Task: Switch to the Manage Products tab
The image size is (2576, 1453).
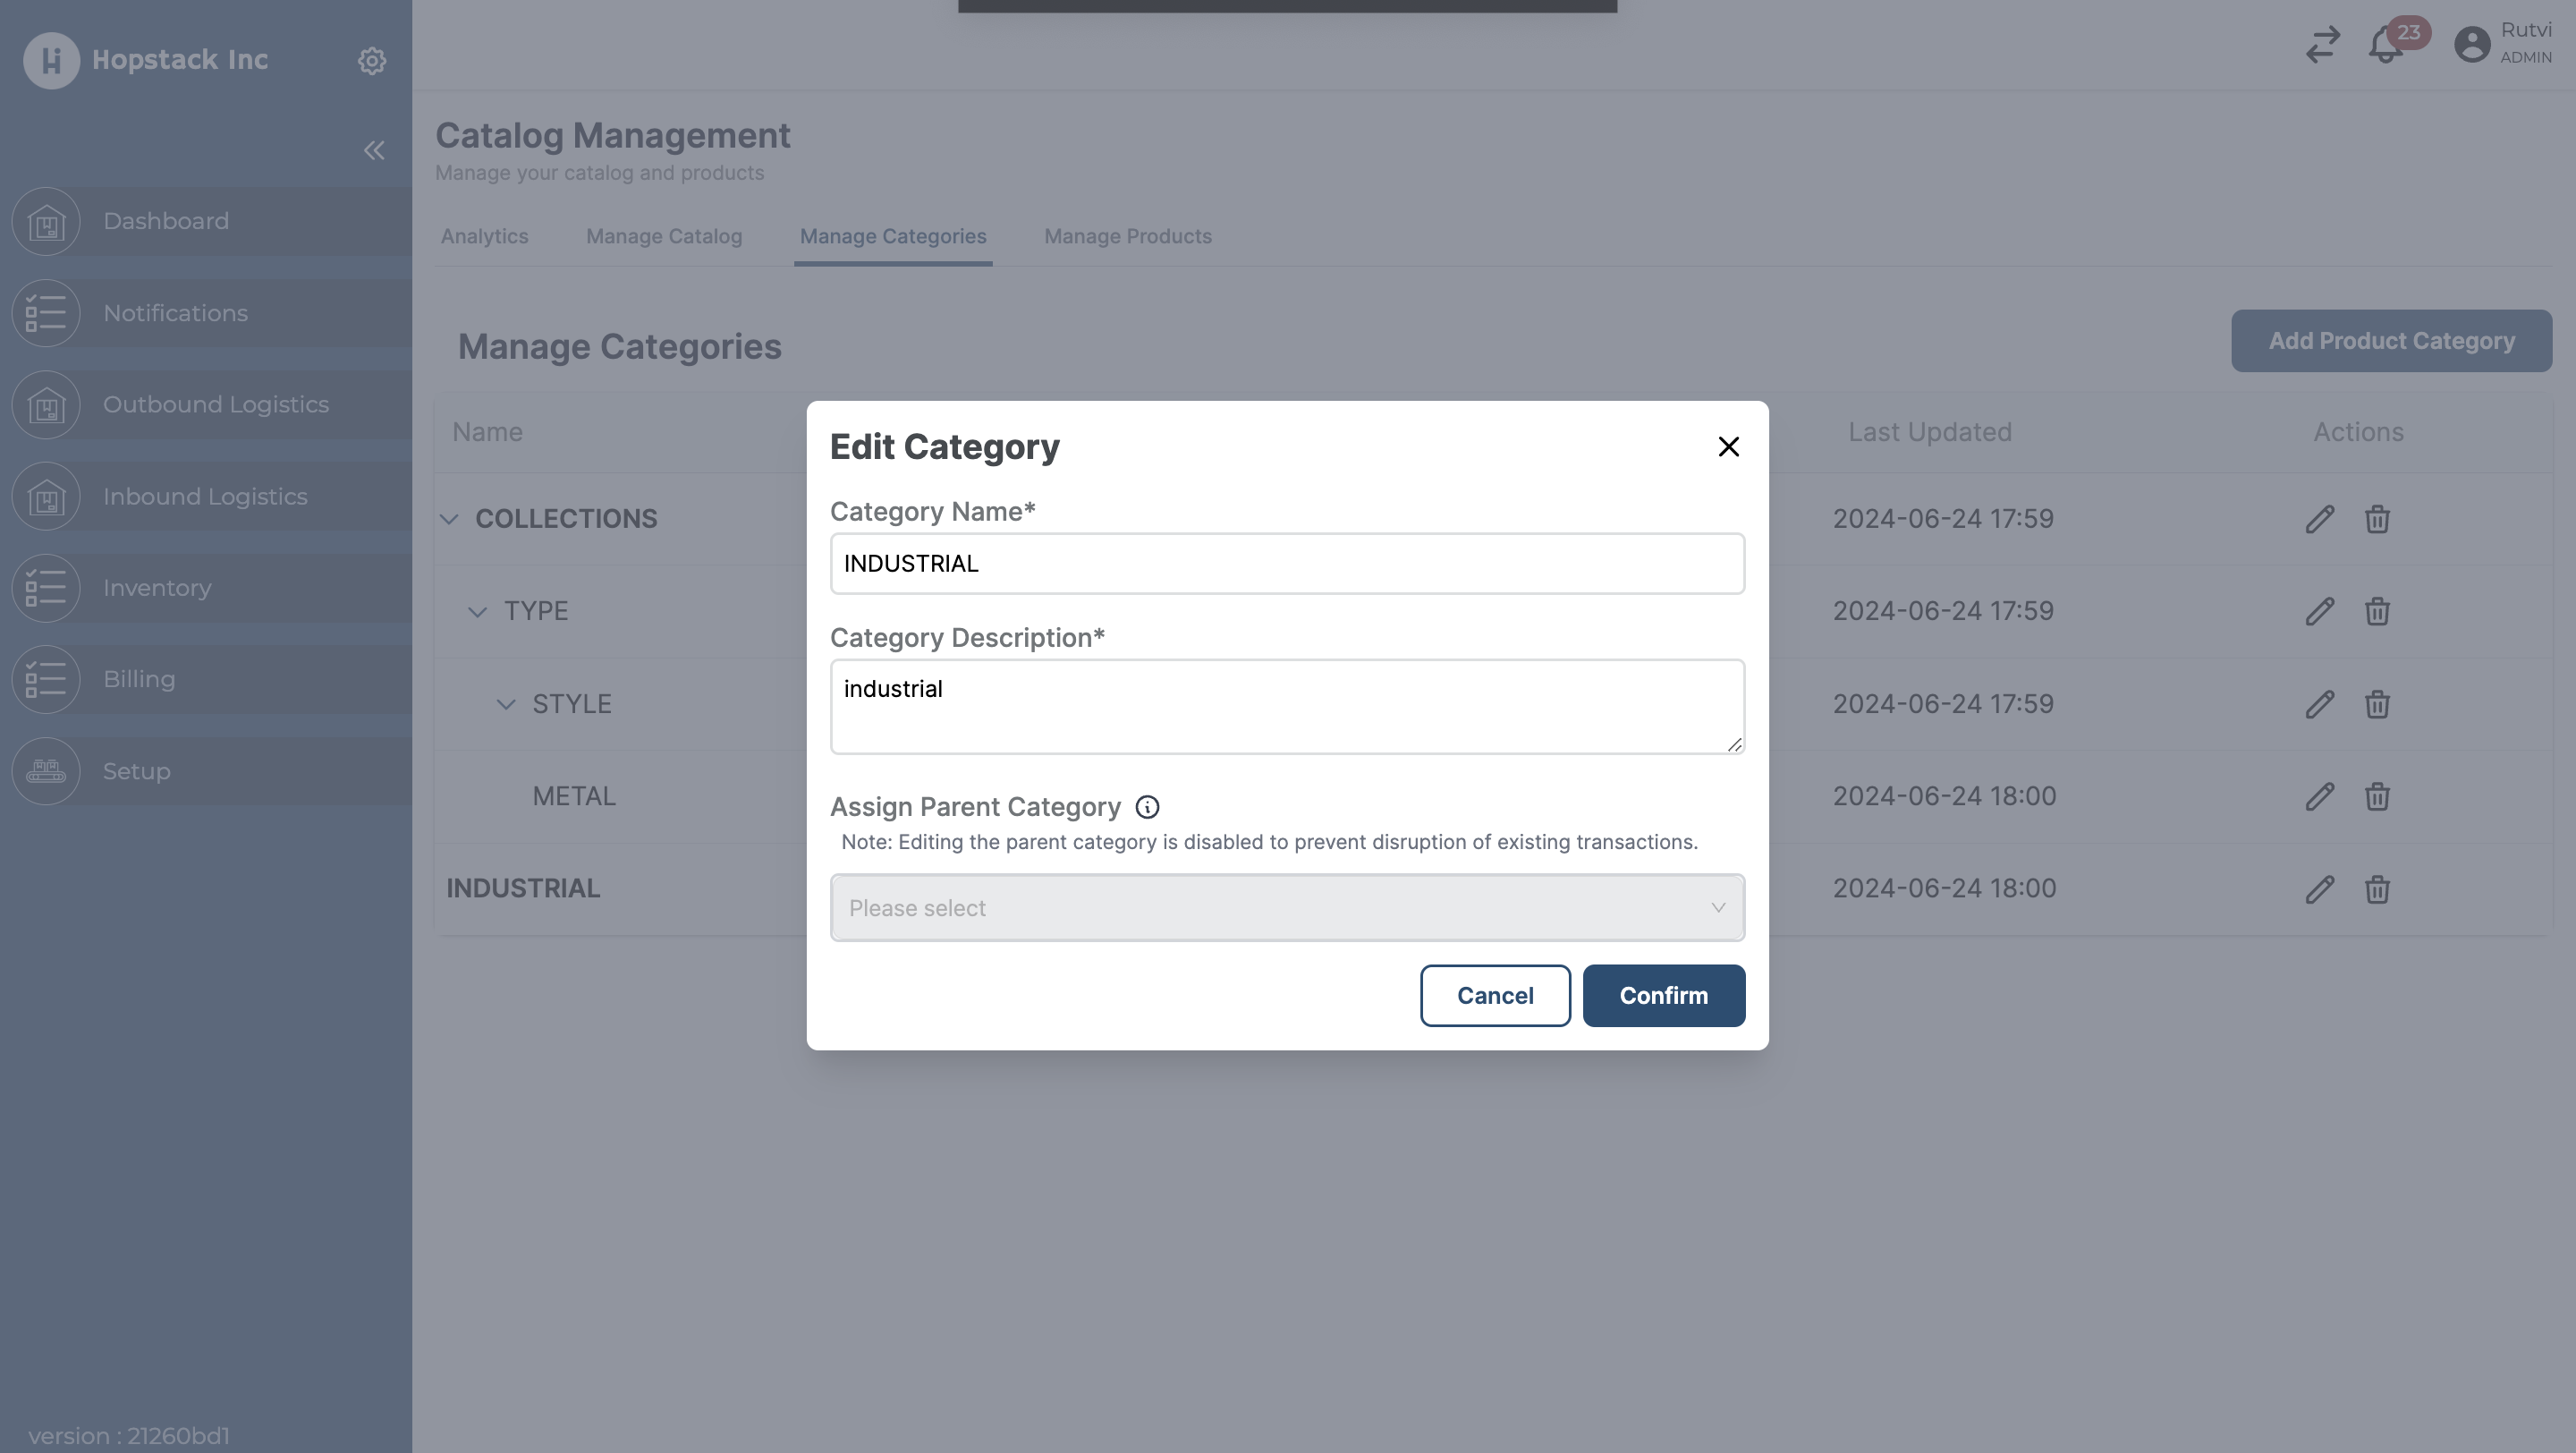Action: click(x=1127, y=235)
